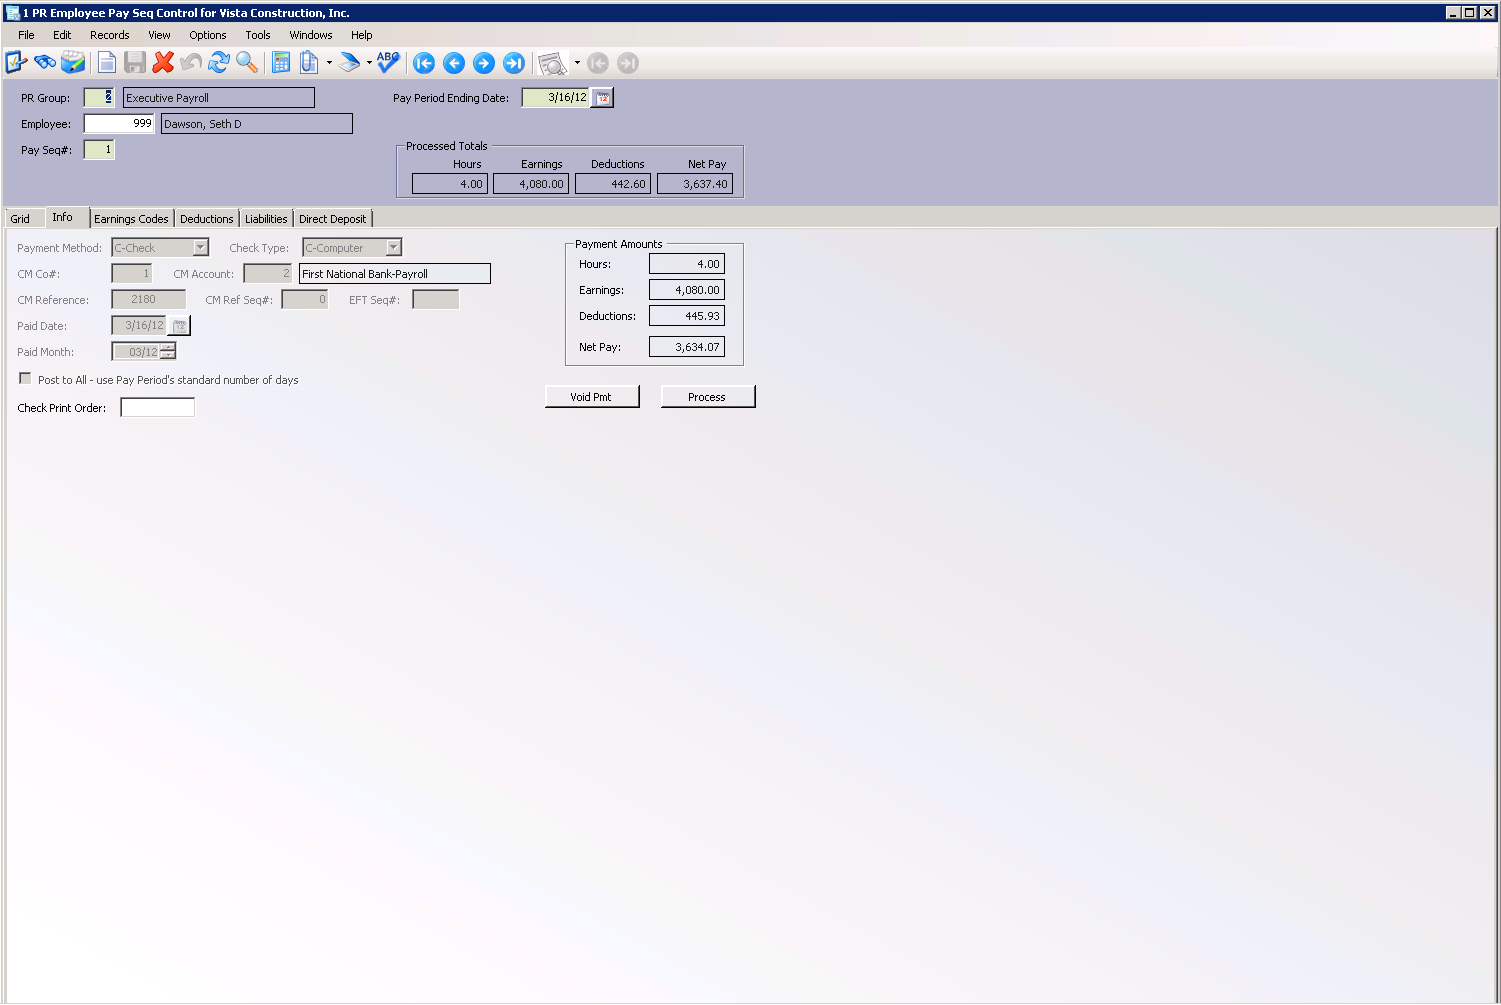Toggle Post to All checkbox

25,379
